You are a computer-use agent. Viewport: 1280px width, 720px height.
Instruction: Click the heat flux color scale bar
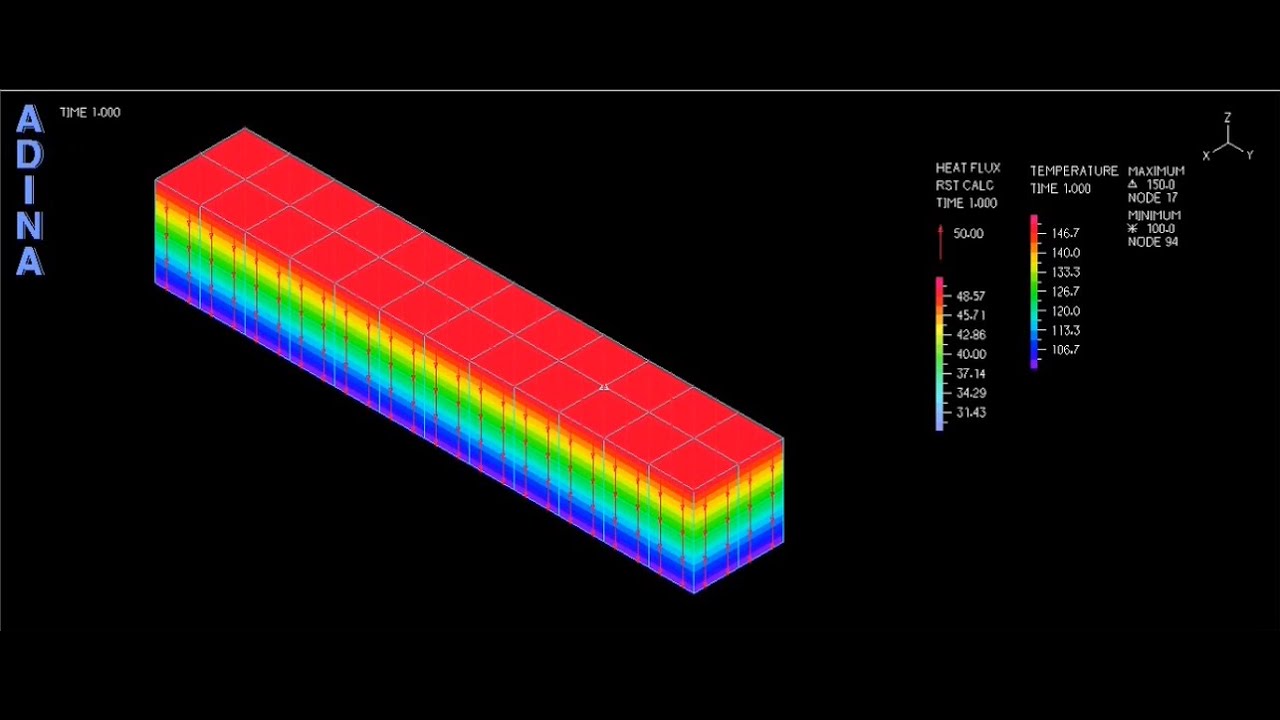(940, 354)
